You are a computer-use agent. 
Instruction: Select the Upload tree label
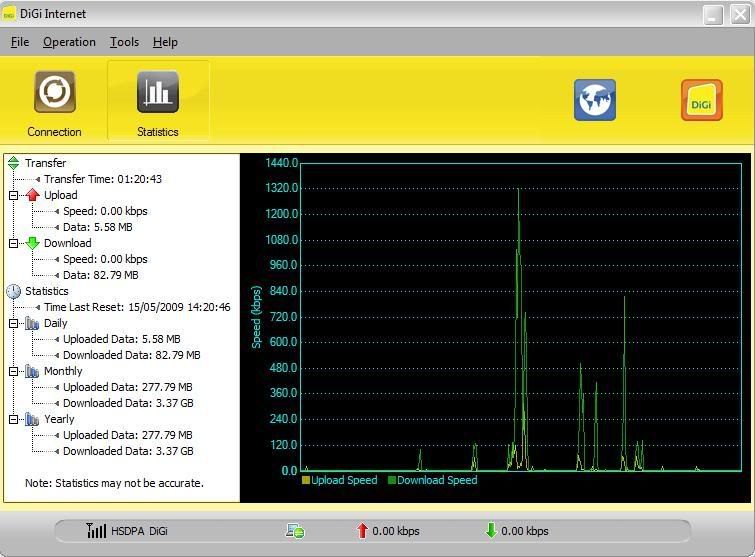61,195
